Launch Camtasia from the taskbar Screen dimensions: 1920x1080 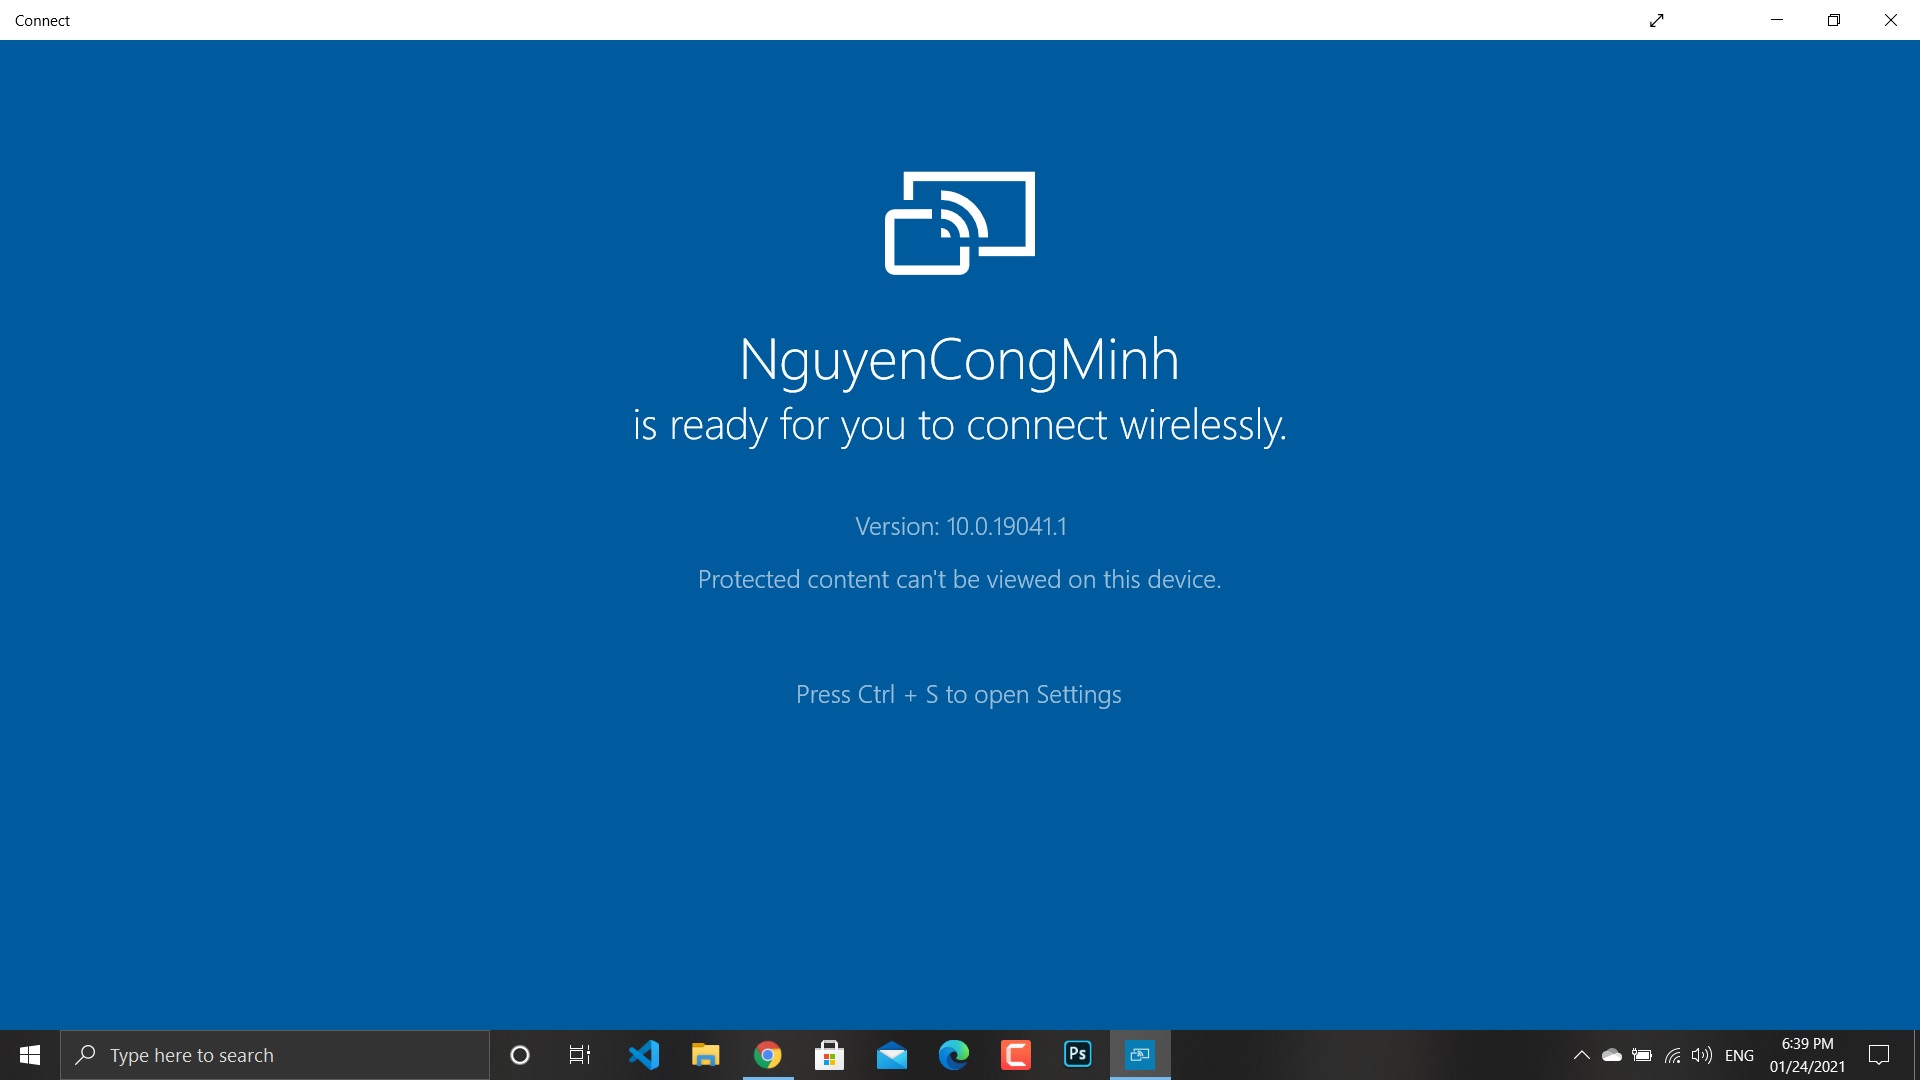(x=1017, y=1055)
